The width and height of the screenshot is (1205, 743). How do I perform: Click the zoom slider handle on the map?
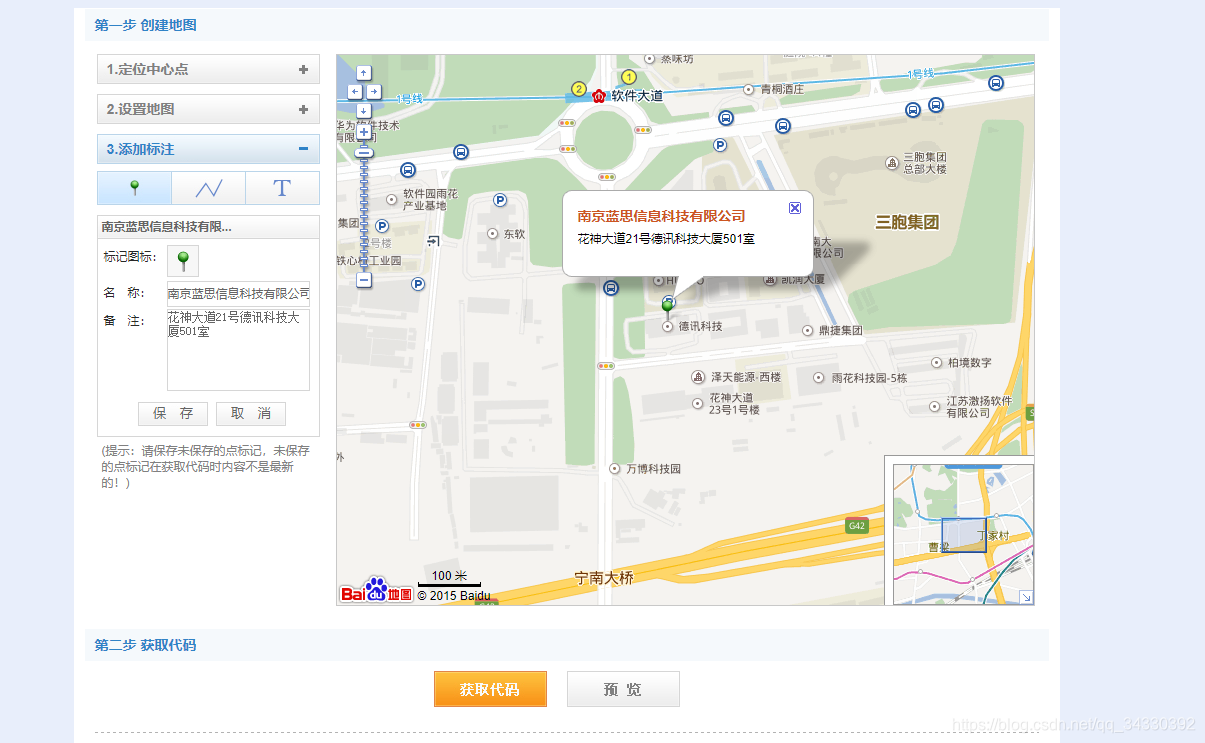364,152
